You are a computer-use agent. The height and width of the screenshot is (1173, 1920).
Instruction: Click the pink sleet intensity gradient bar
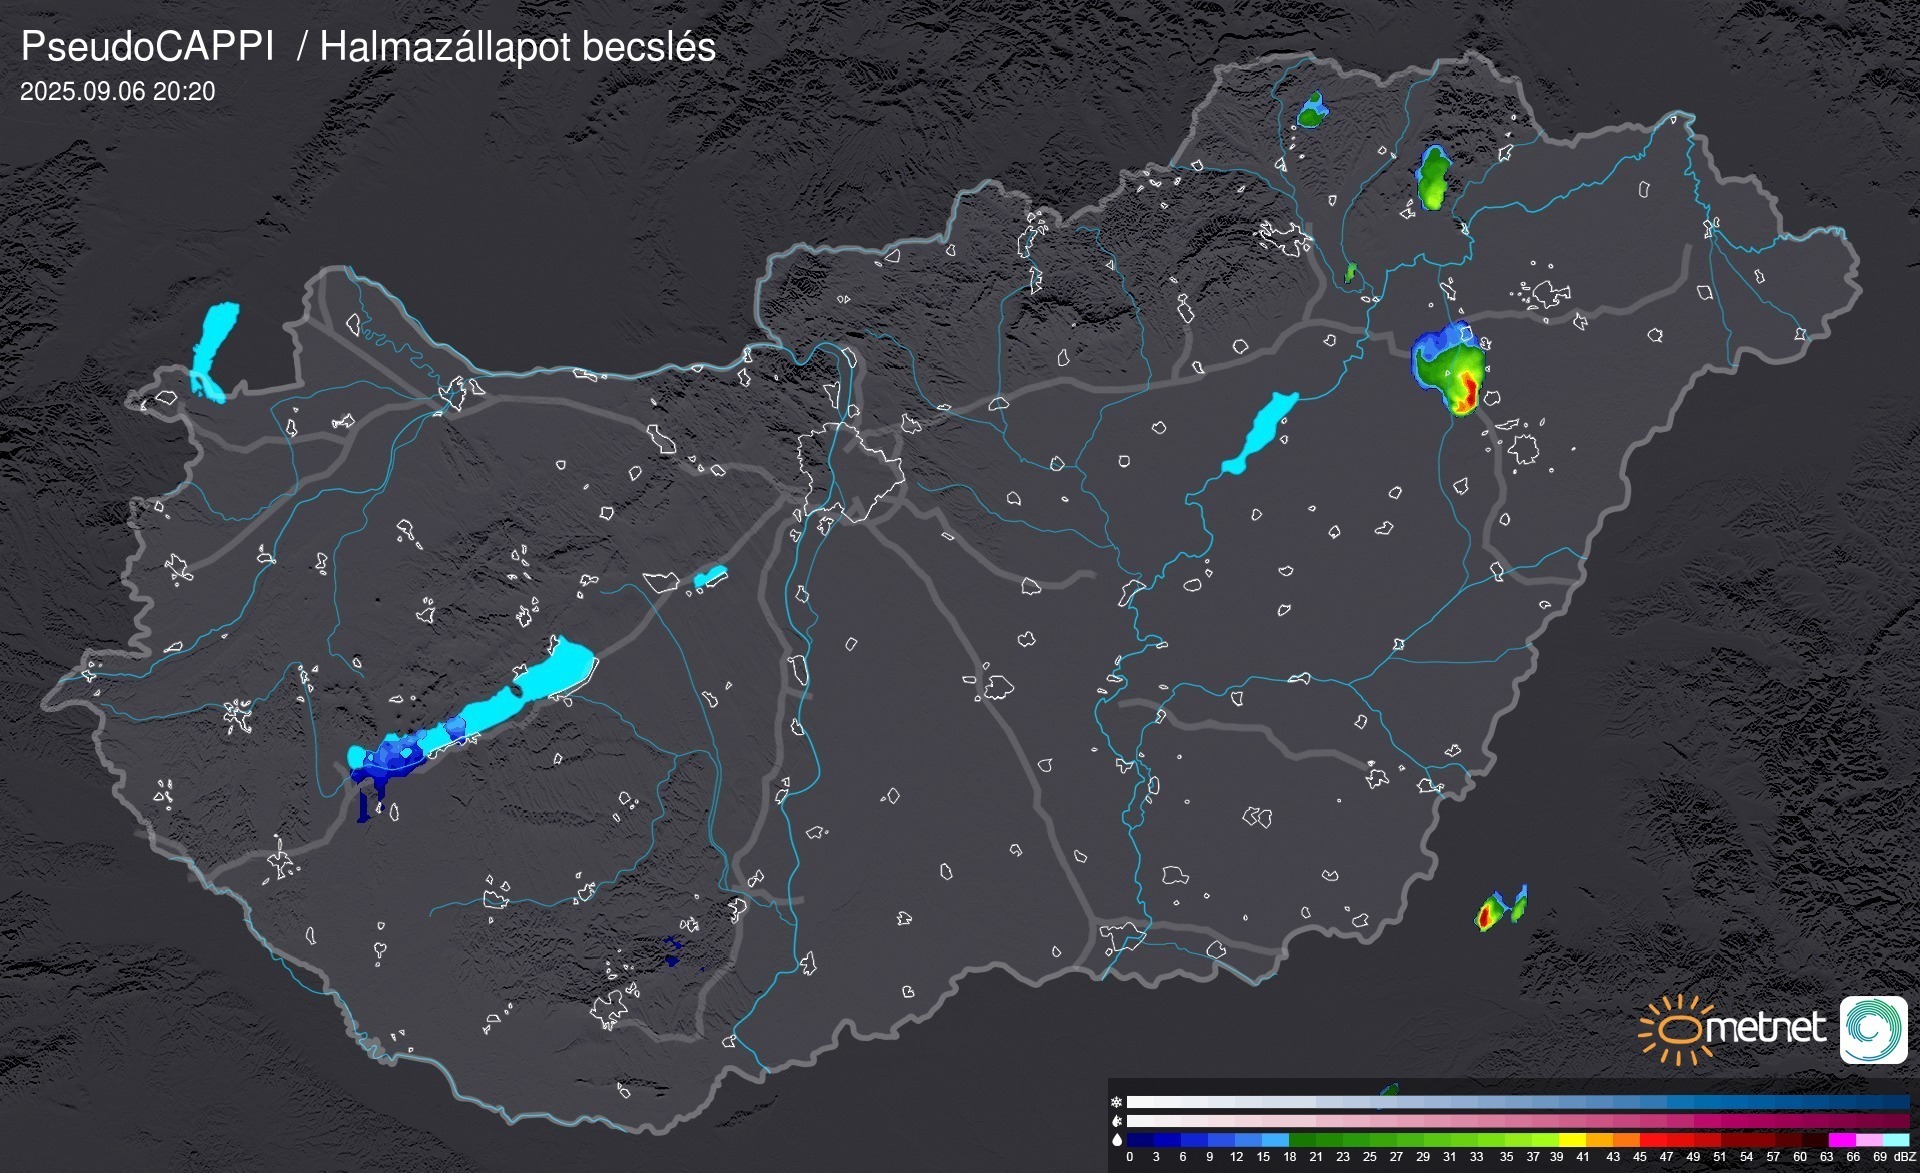coord(1517,1121)
